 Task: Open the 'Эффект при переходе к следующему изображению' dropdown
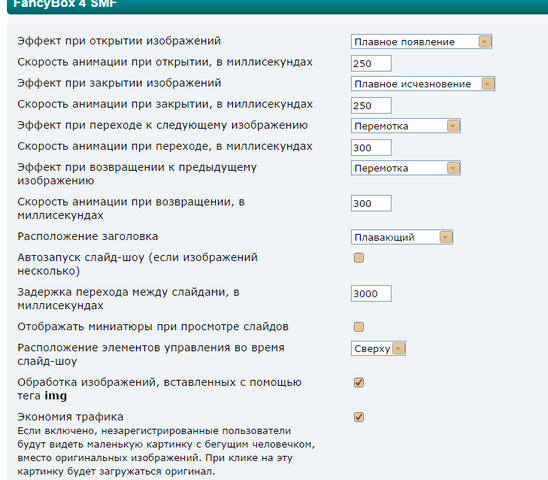point(406,126)
